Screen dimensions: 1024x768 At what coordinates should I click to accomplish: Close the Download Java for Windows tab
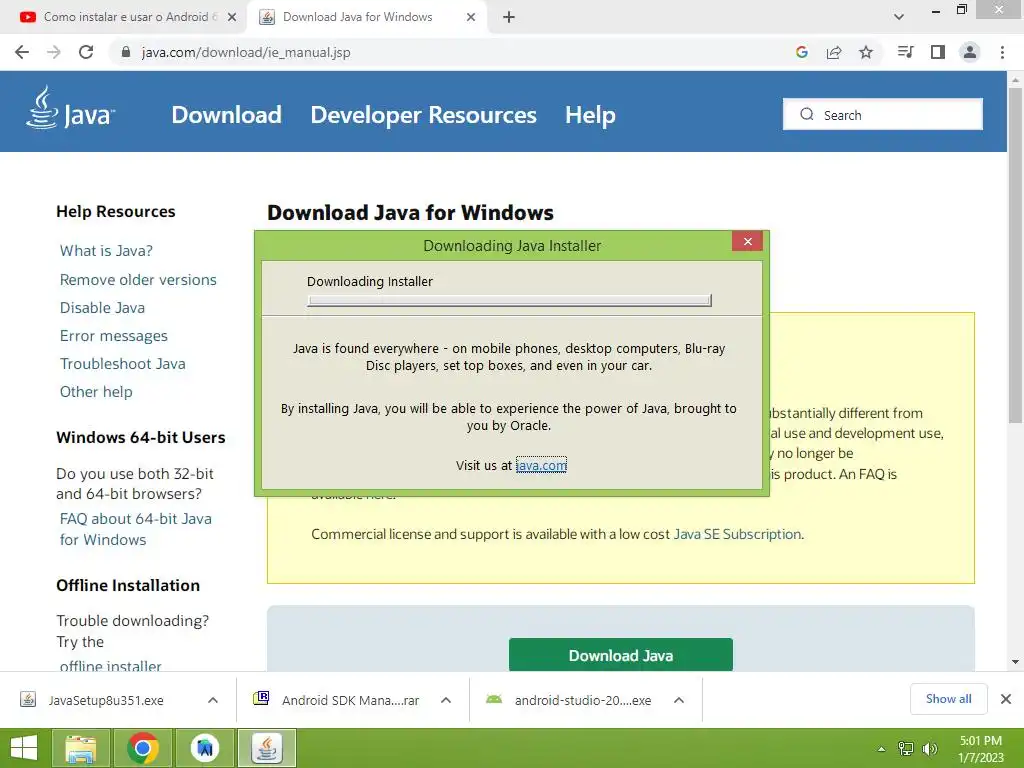pos(471,17)
